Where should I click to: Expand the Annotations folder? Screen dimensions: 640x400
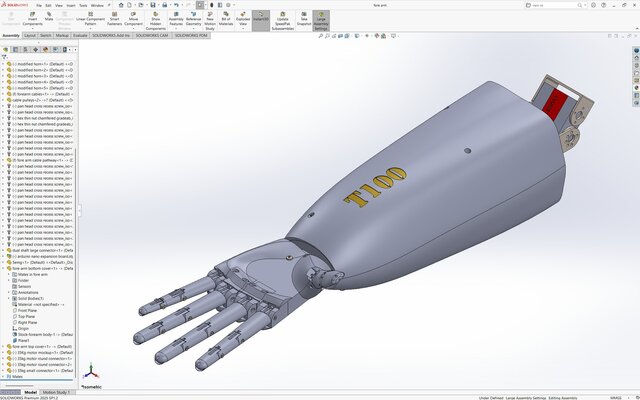click(9, 292)
